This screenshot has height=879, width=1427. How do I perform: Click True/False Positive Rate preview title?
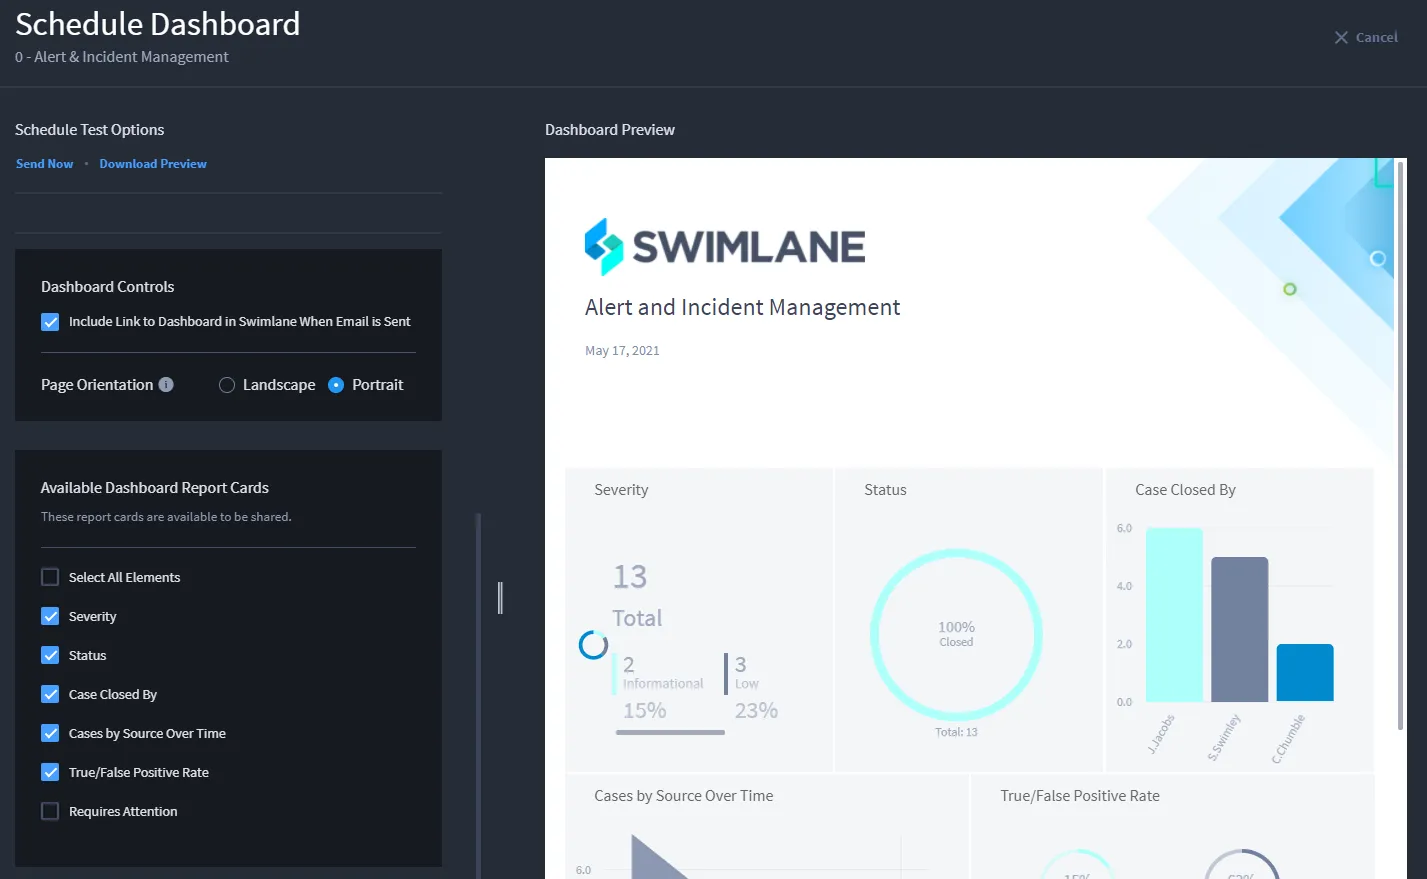tap(1080, 796)
